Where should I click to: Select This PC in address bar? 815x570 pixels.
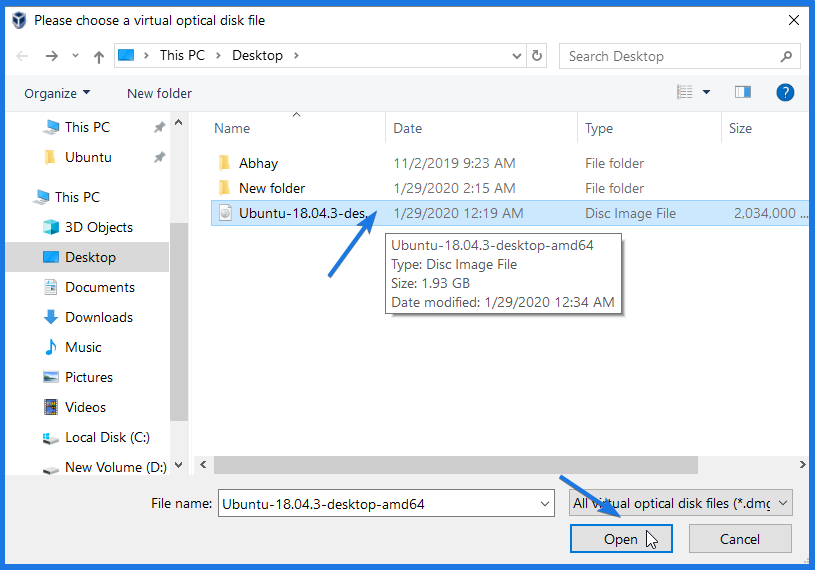click(x=182, y=55)
